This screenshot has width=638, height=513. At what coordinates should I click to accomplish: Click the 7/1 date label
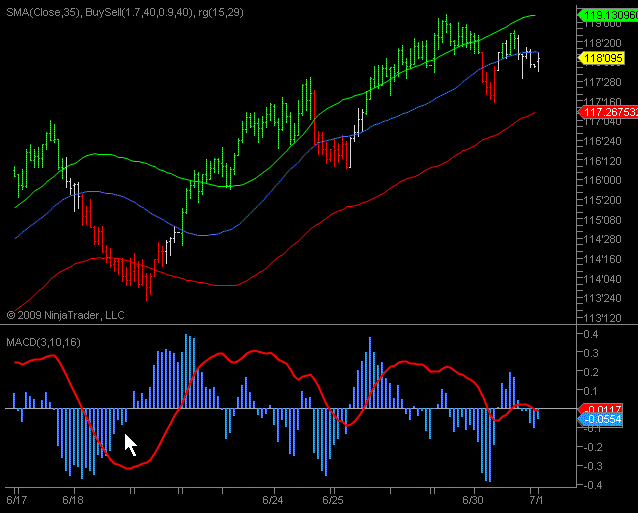pyautogui.click(x=536, y=497)
